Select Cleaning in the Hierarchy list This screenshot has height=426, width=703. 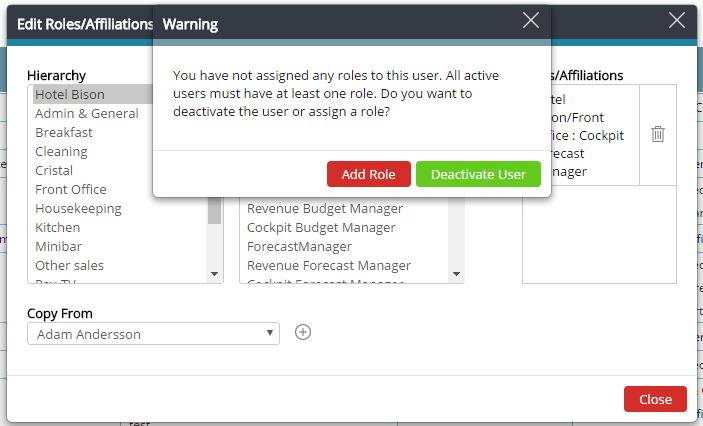[x=61, y=152]
